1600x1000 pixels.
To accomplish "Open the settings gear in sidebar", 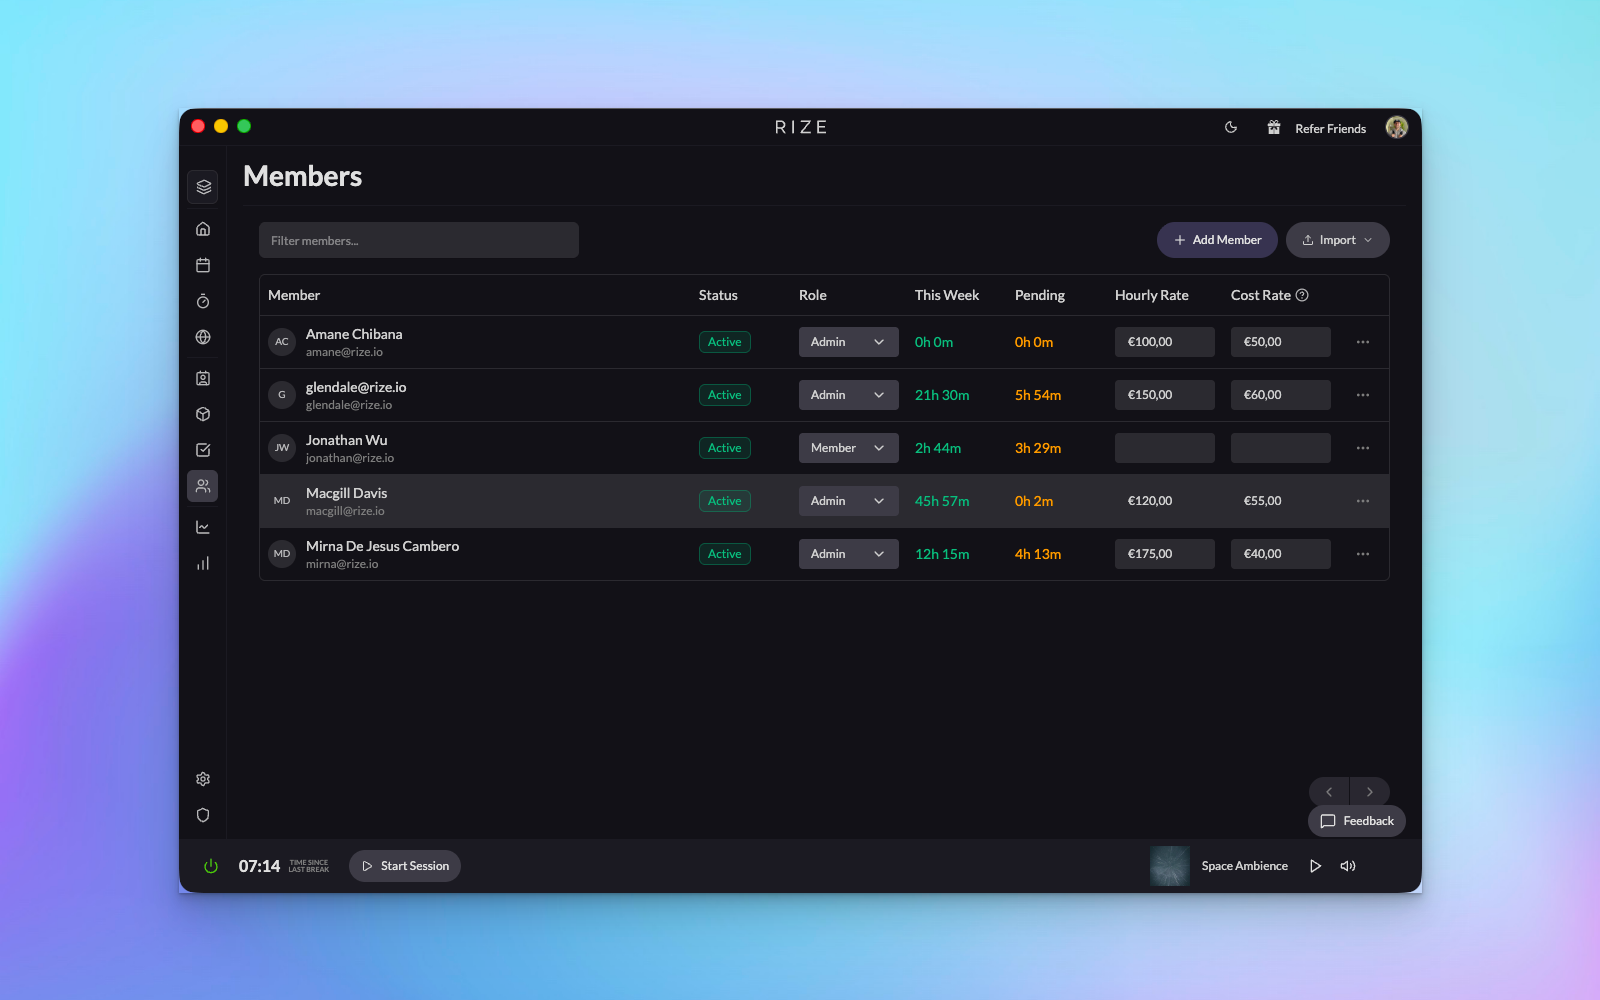I will click(x=203, y=779).
